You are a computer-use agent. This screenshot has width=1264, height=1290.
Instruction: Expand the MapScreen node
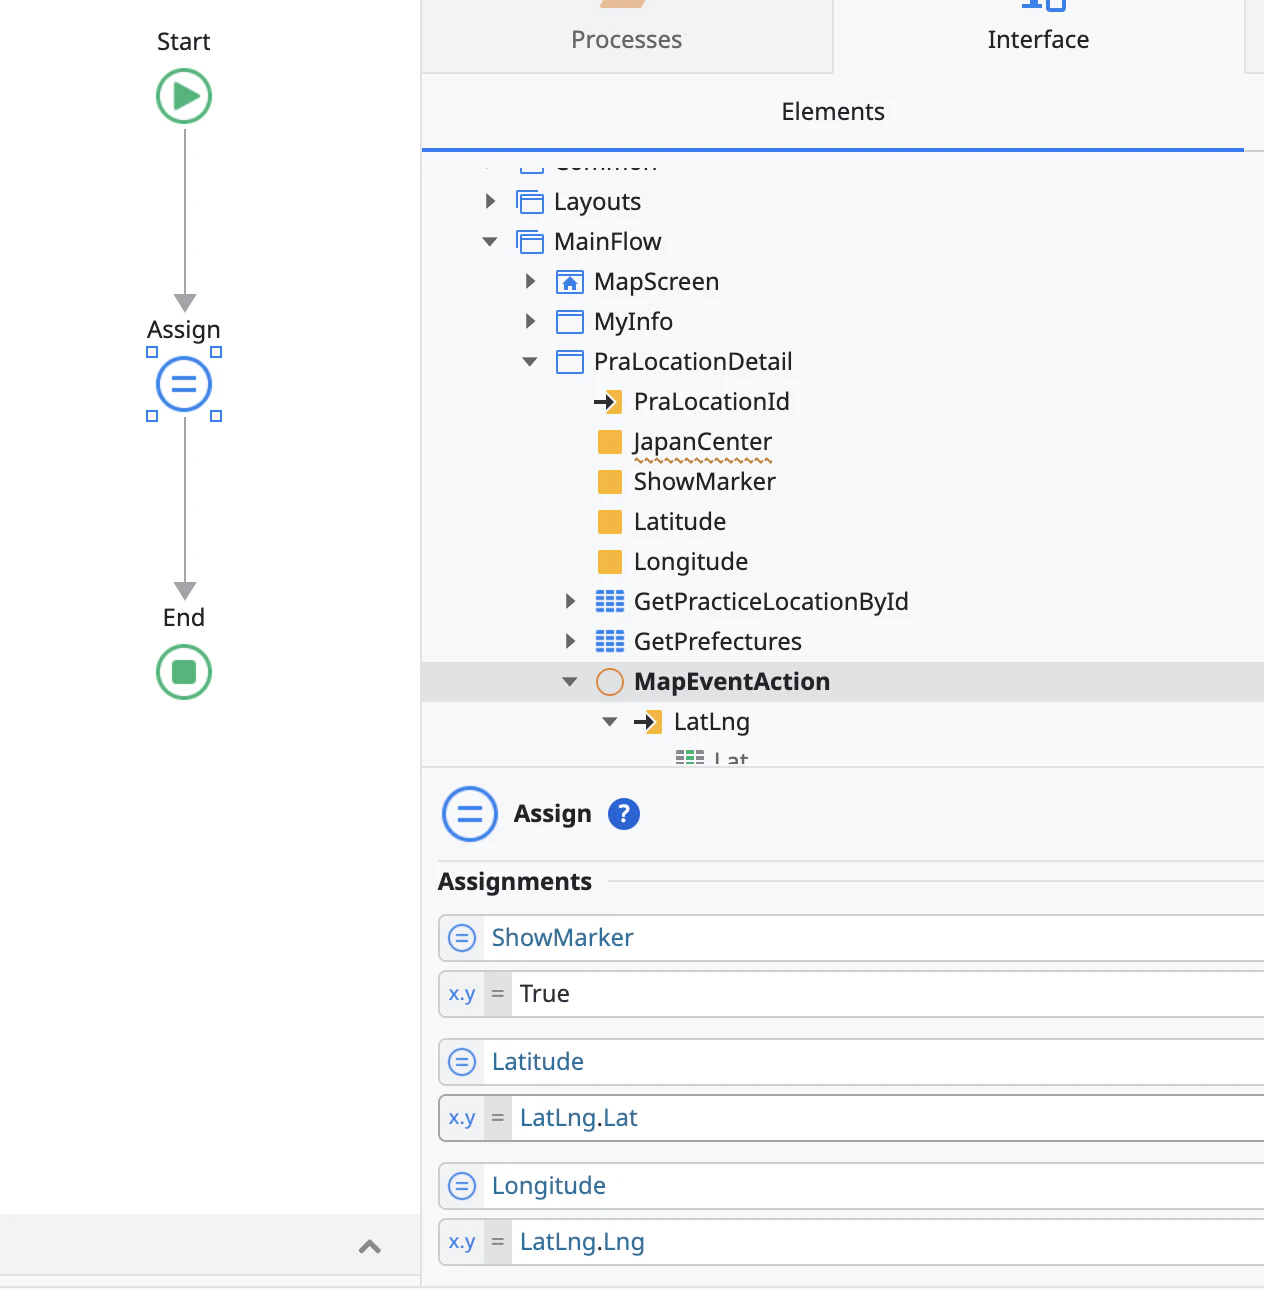pyautogui.click(x=530, y=281)
